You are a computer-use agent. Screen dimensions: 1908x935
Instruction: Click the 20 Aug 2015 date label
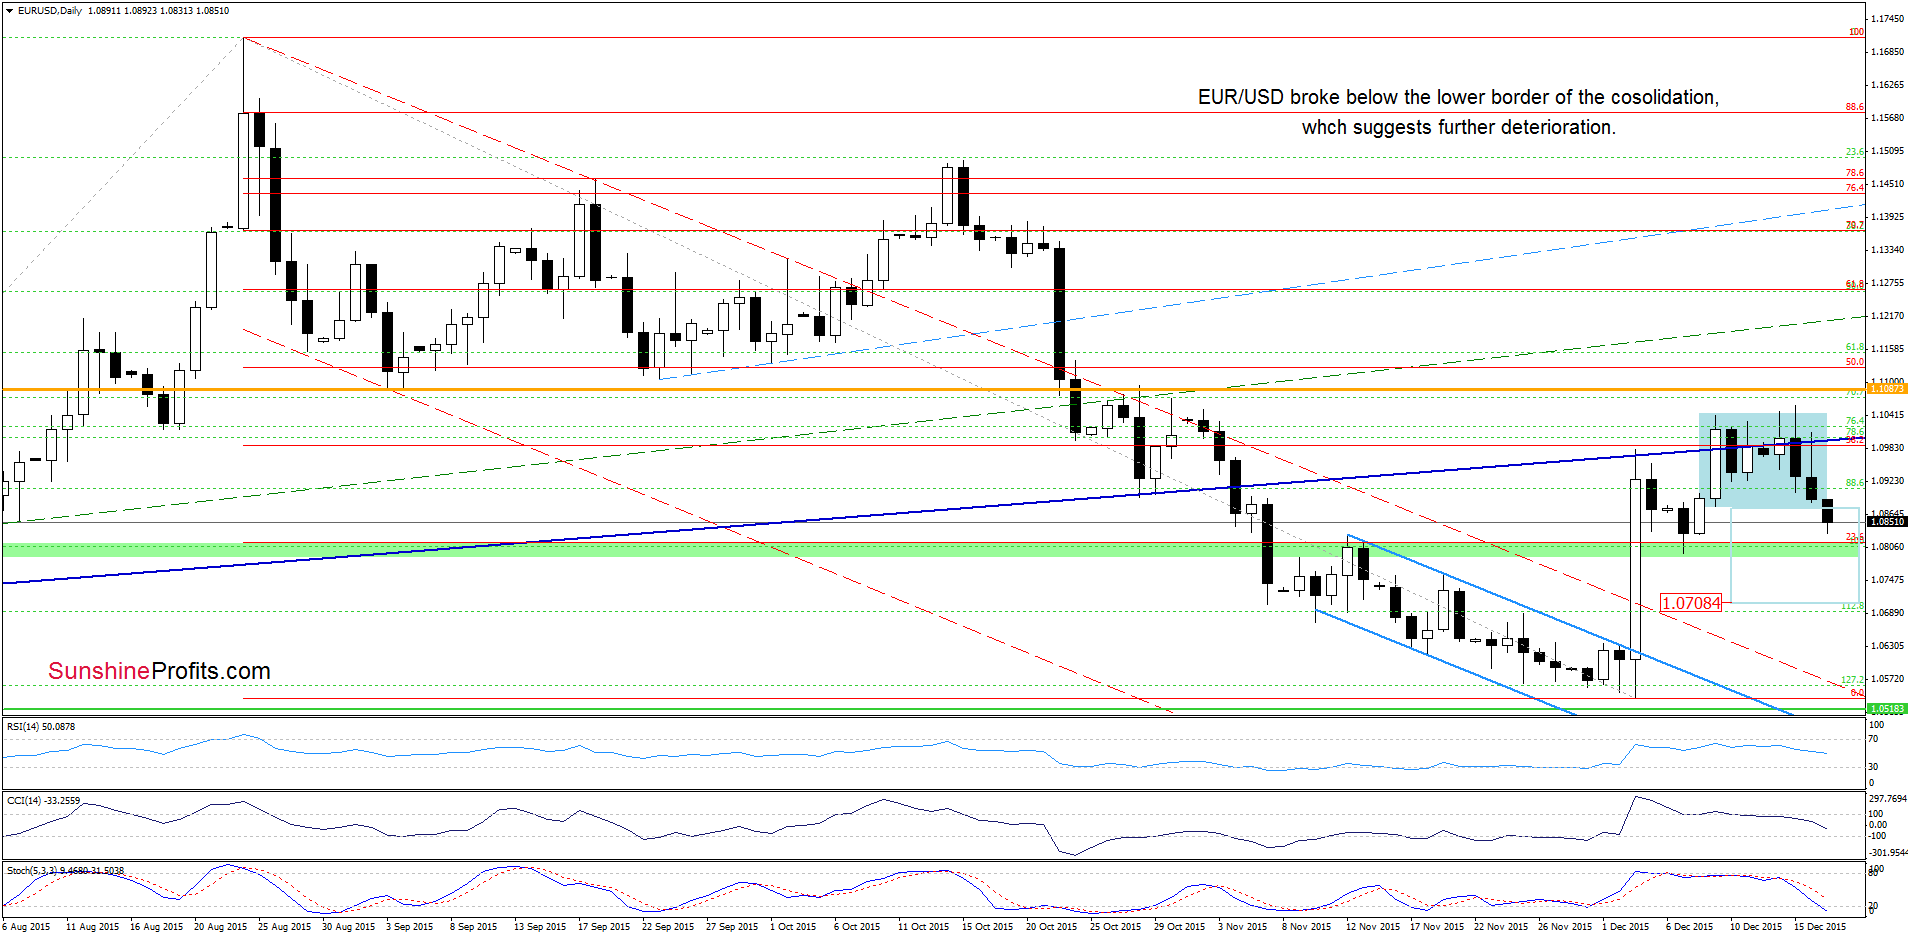click(220, 927)
